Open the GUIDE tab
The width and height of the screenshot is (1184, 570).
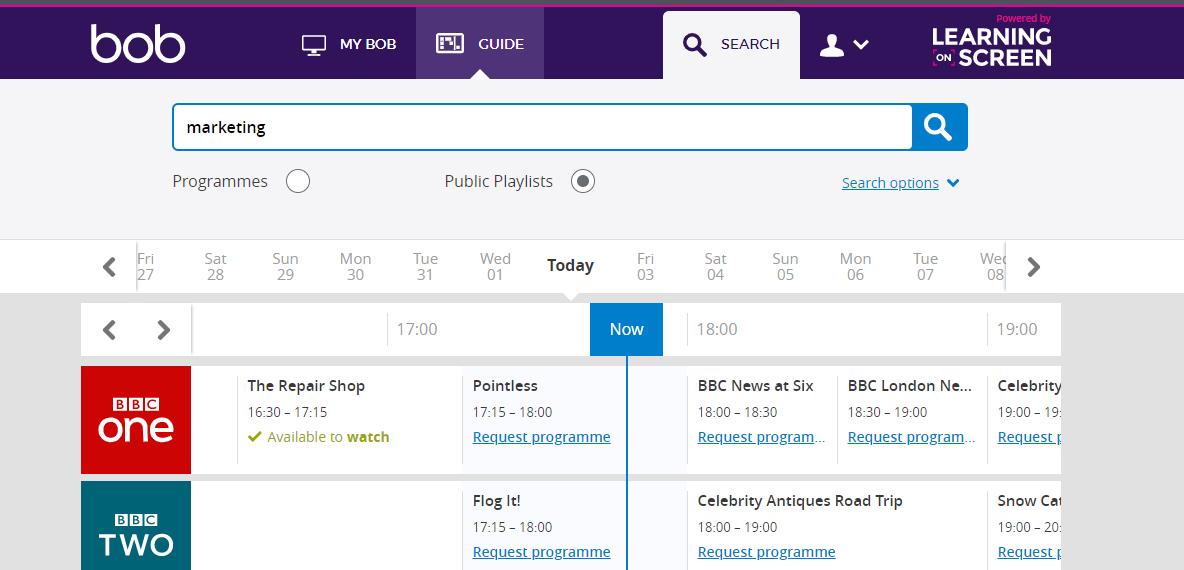click(x=479, y=44)
